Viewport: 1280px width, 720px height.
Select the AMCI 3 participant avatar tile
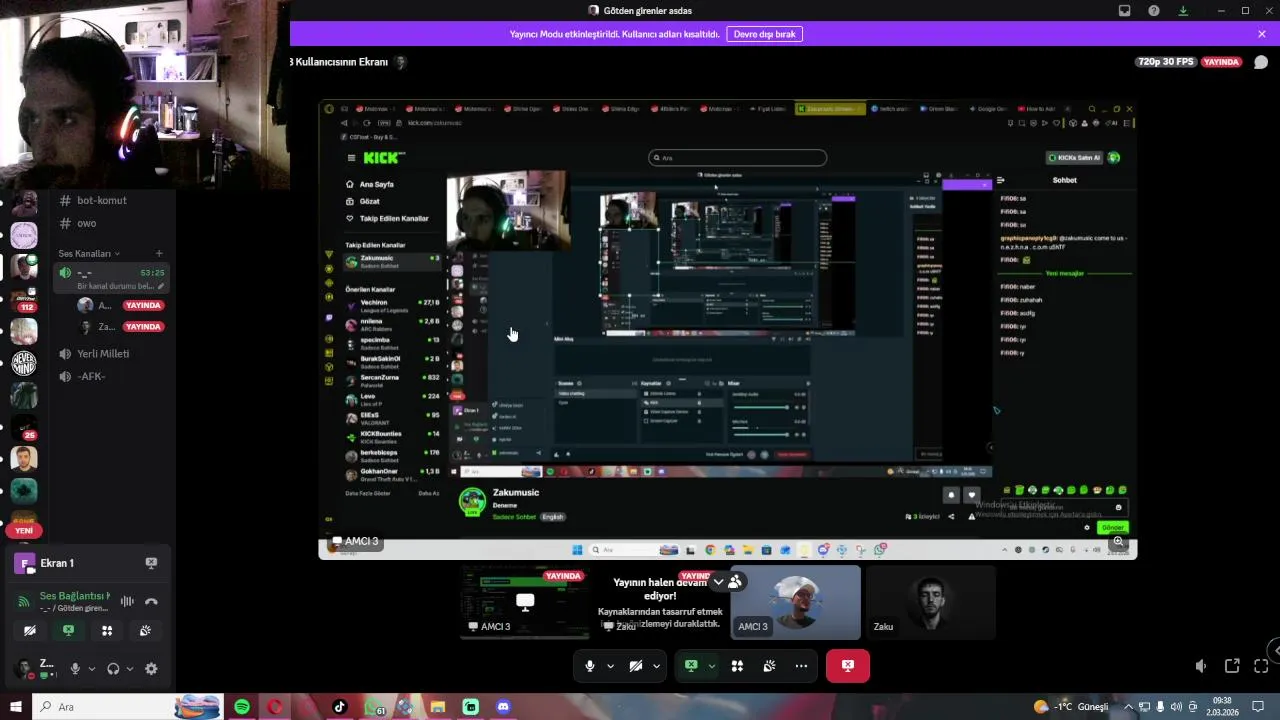[x=796, y=602]
